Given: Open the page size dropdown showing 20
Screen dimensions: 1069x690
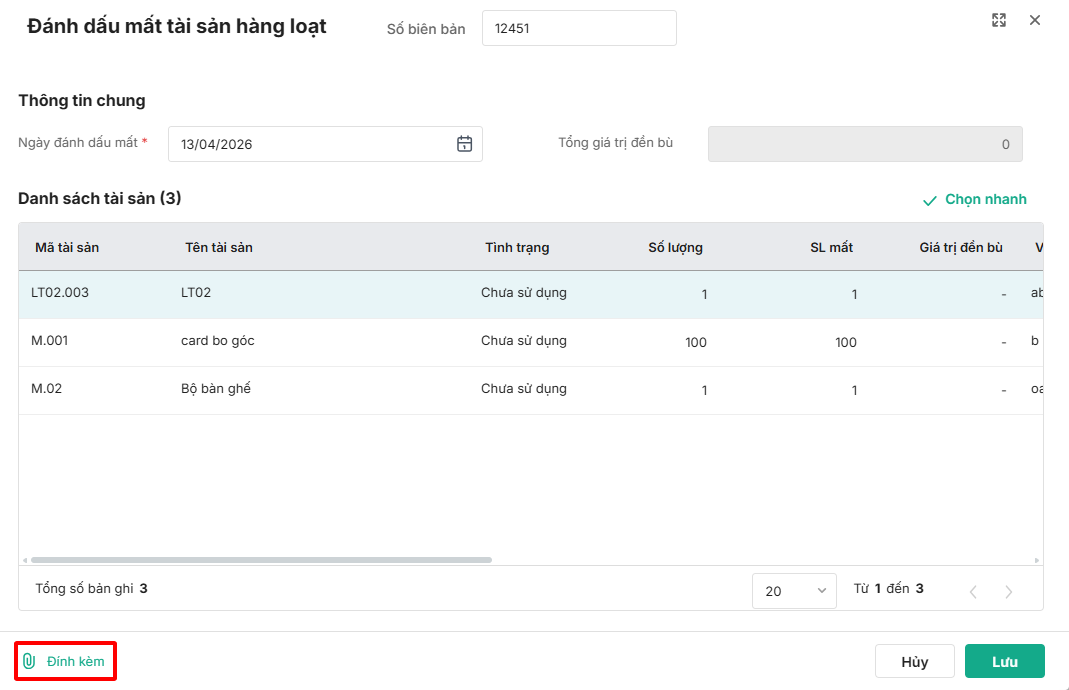Looking at the screenshot, I should [794, 591].
